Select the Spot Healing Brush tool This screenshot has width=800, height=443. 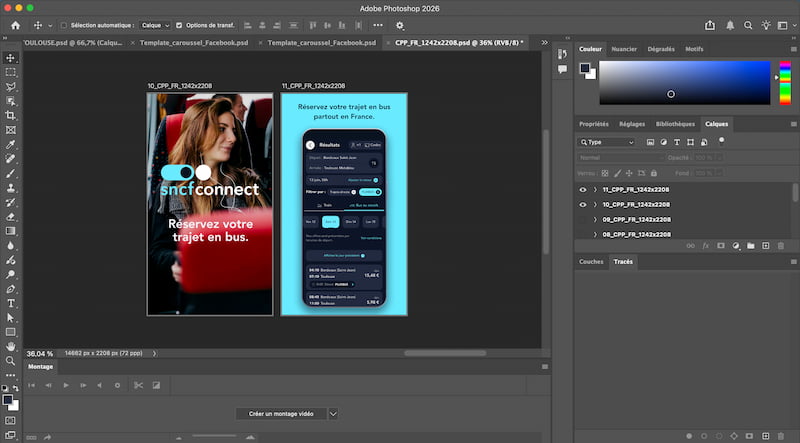pyautogui.click(x=10, y=159)
